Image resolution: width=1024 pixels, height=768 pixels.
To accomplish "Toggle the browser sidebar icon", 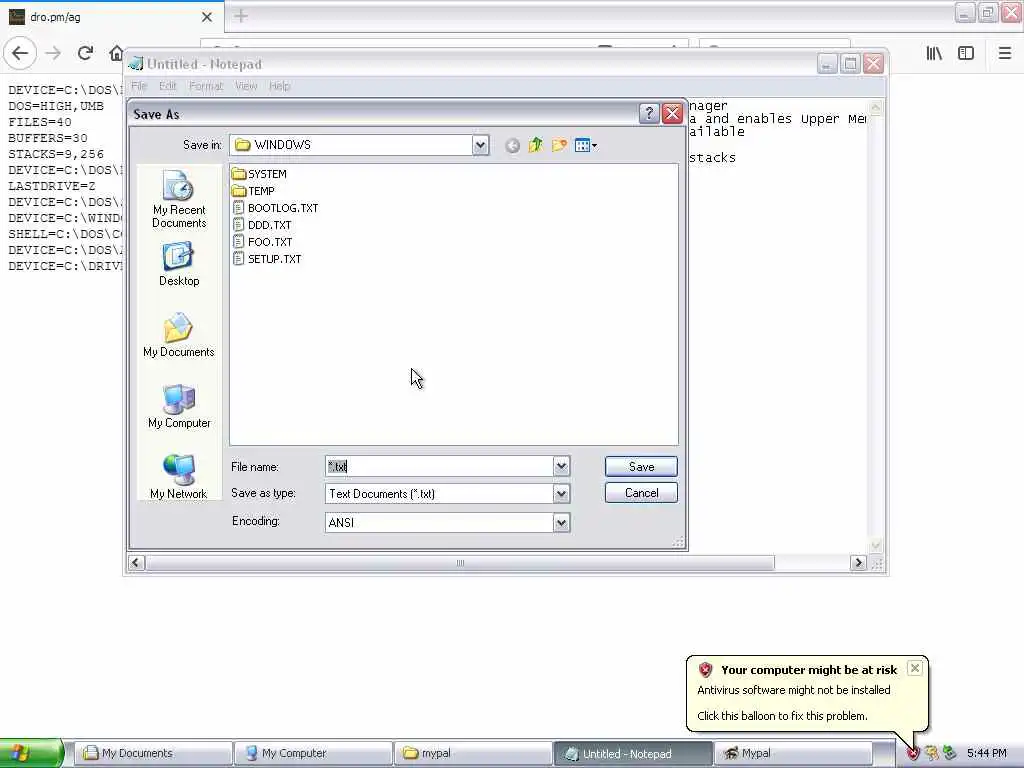I will [966, 53].
